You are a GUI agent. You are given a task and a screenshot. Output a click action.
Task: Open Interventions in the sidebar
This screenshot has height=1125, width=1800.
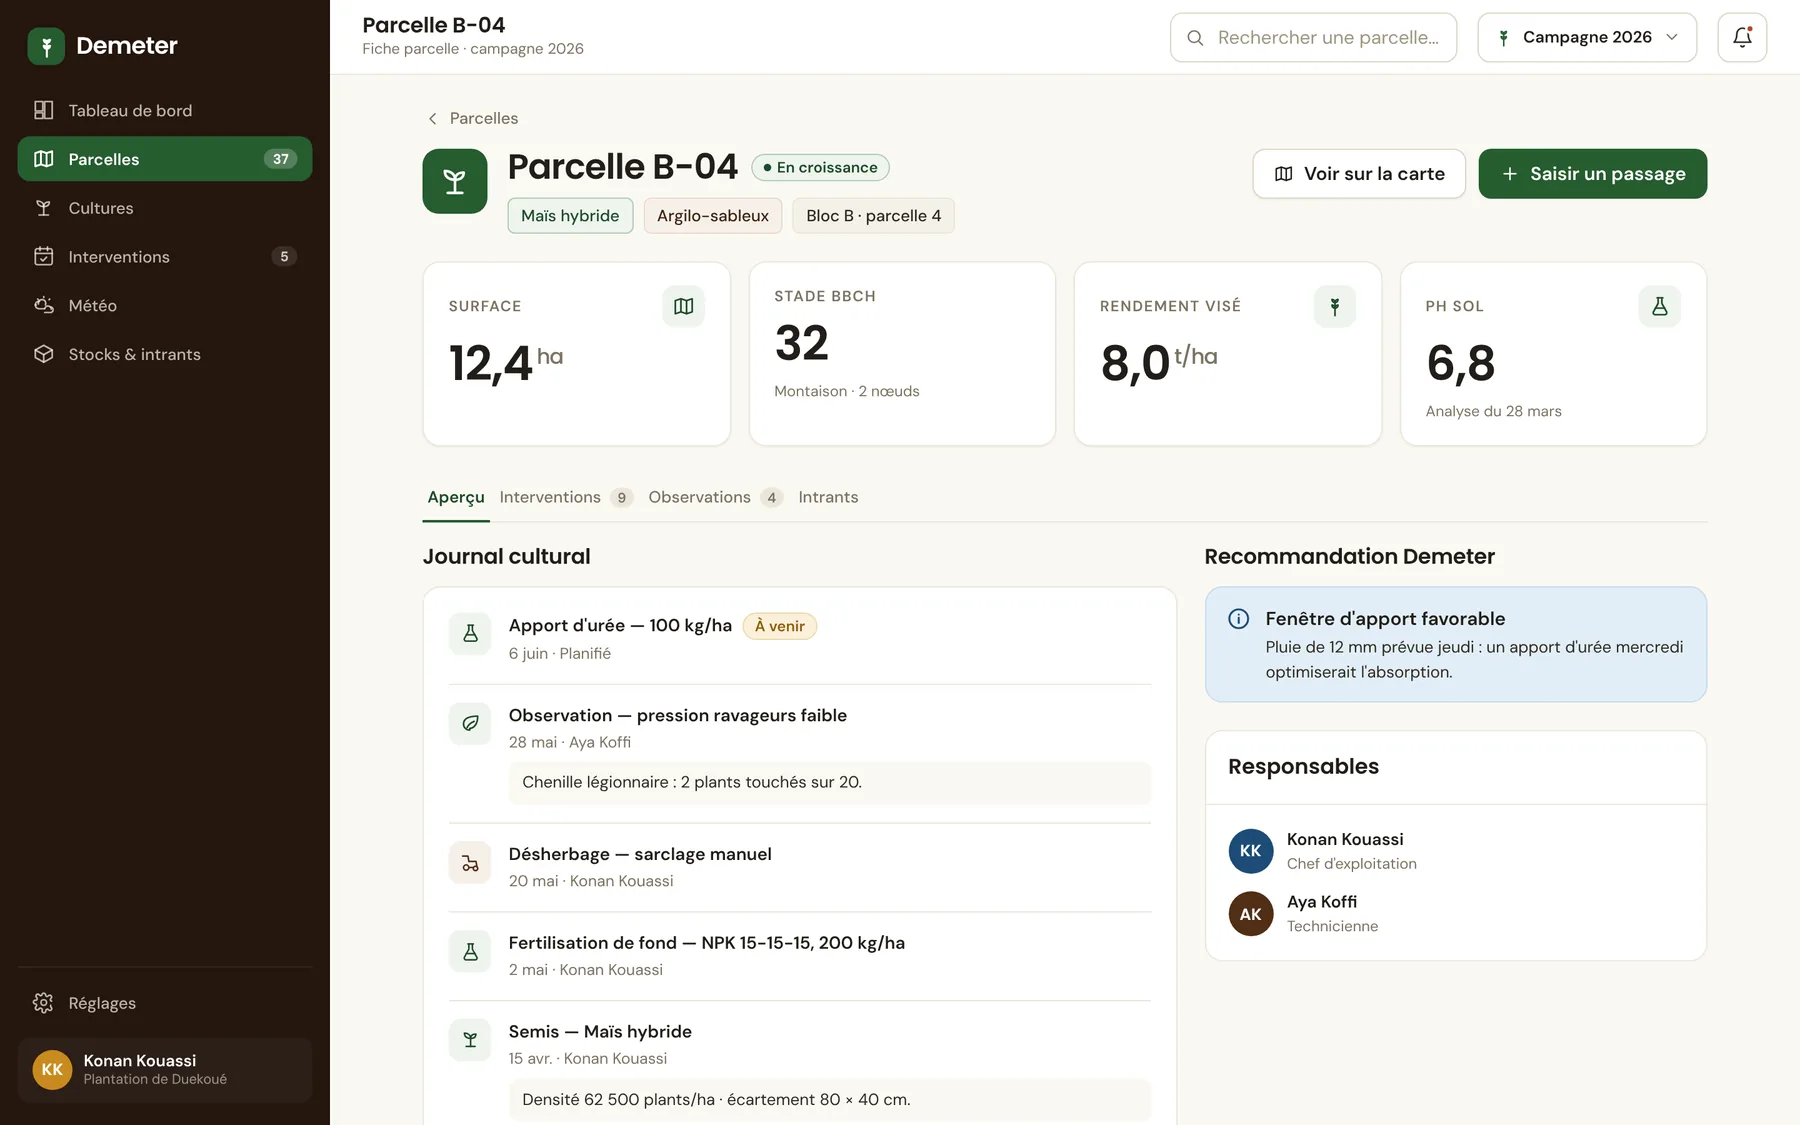(165, 257)
